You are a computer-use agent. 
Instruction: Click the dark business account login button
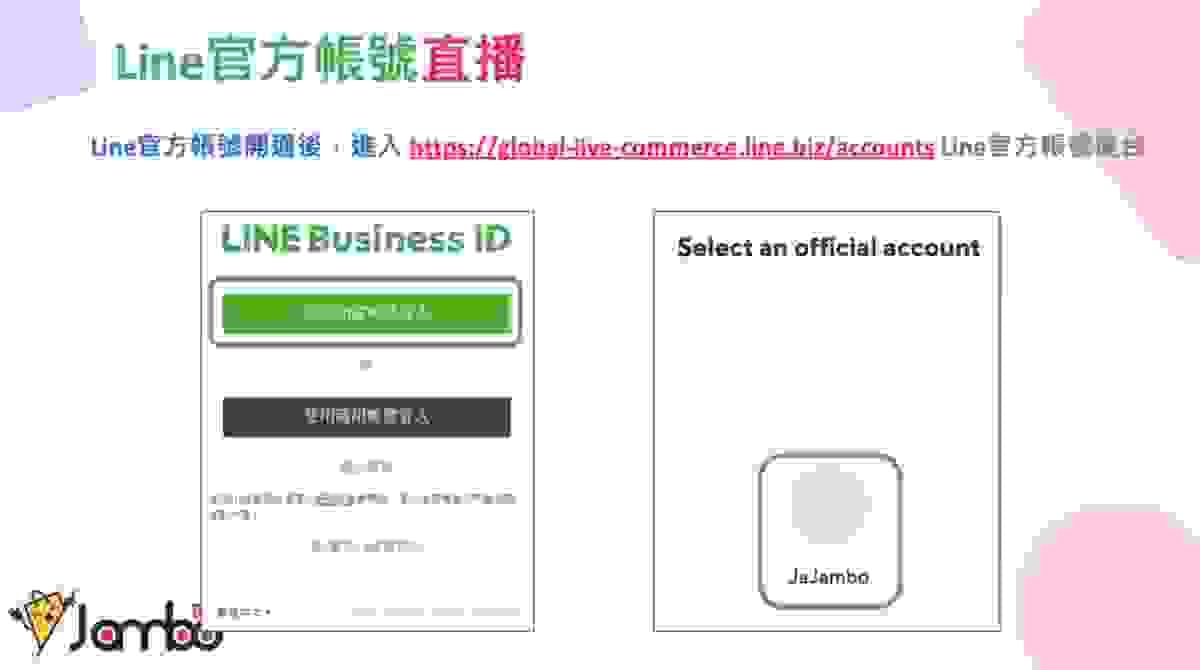click(366, 417)
